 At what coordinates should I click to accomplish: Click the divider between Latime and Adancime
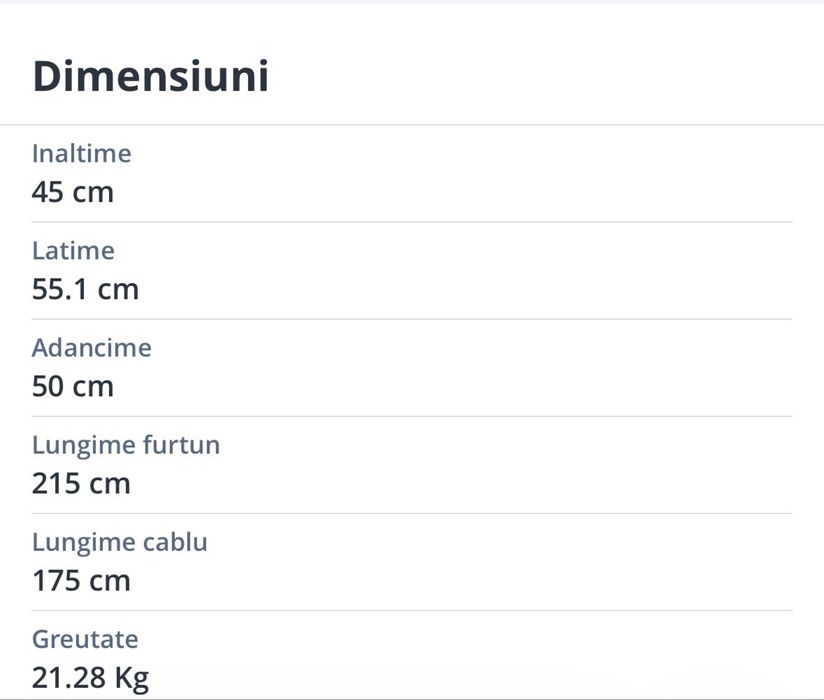[412, 319]
